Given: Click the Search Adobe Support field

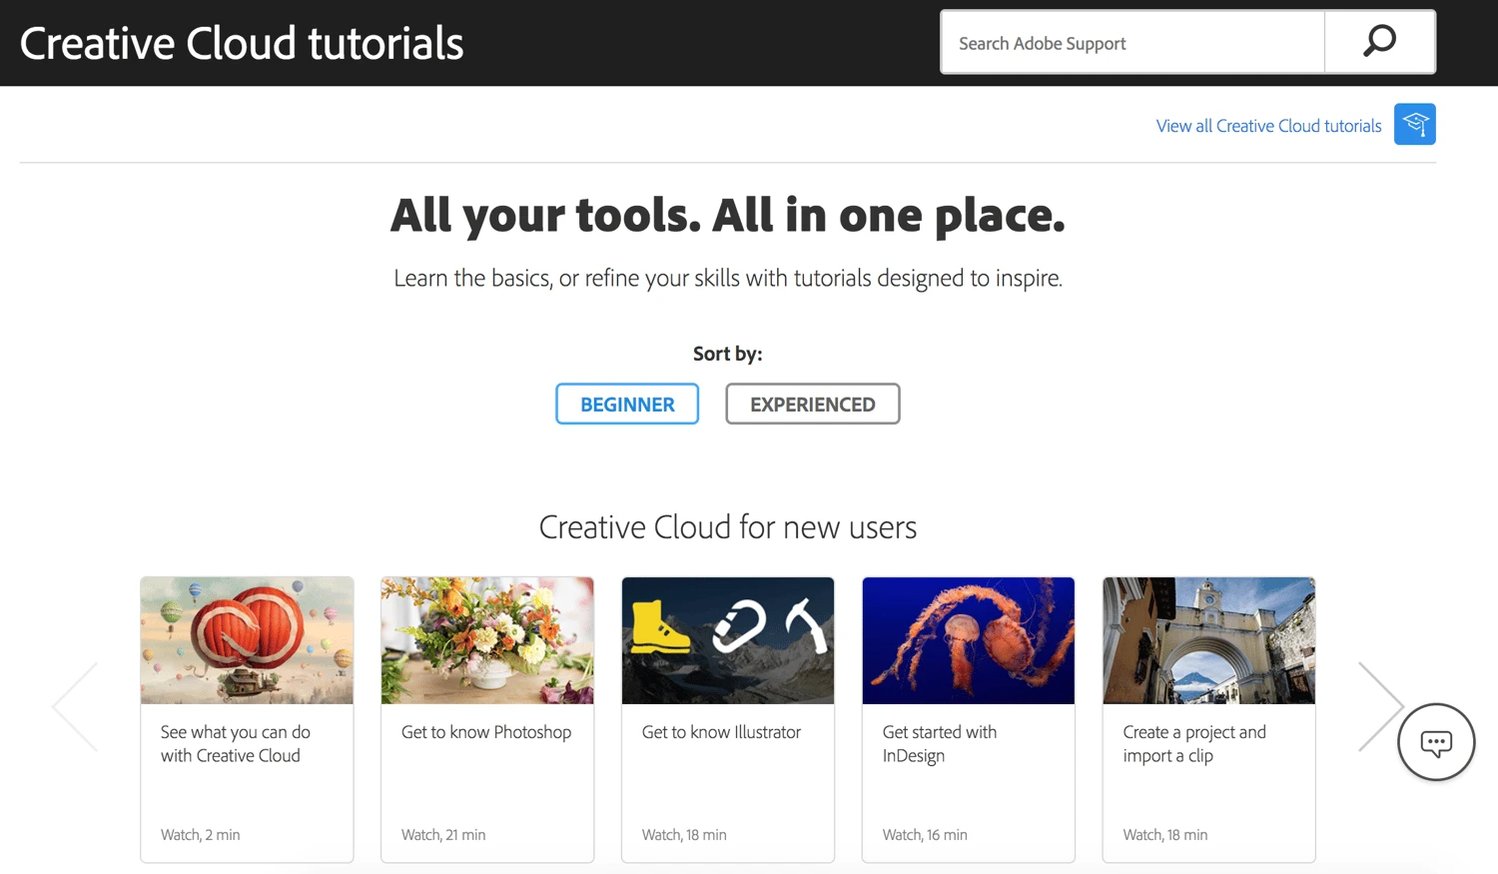Looking at the screenshot, I should (x=1132, y=43).
